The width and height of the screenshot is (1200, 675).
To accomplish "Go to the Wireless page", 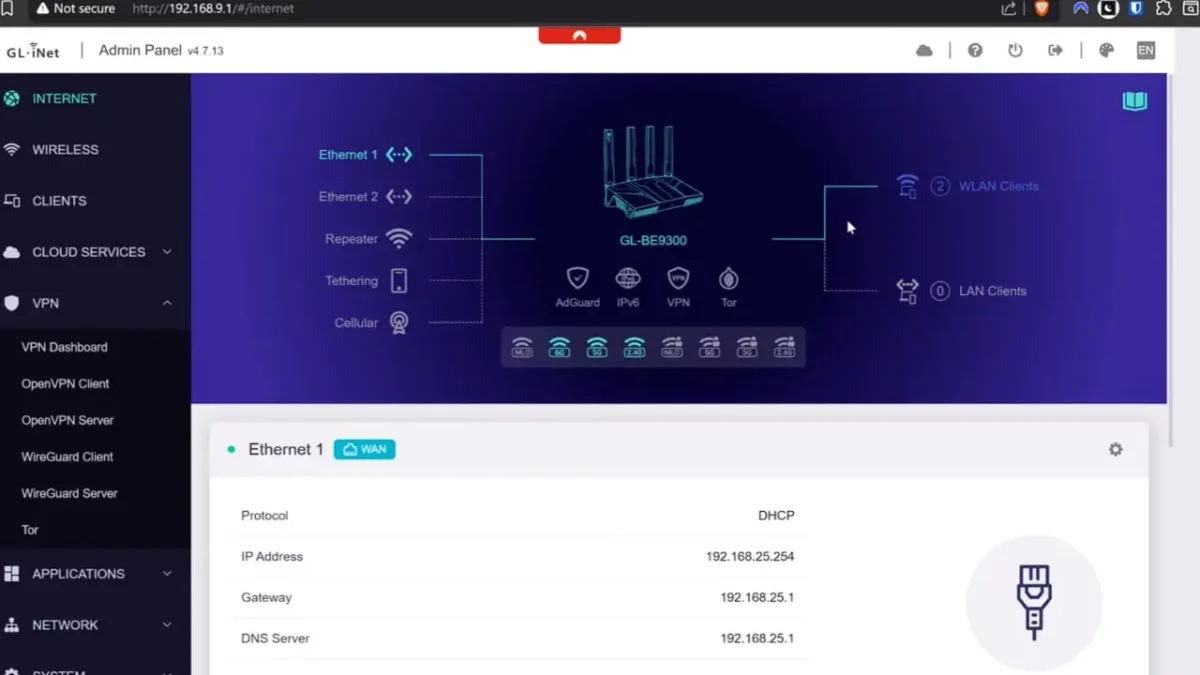I will (x=65, y=150).
